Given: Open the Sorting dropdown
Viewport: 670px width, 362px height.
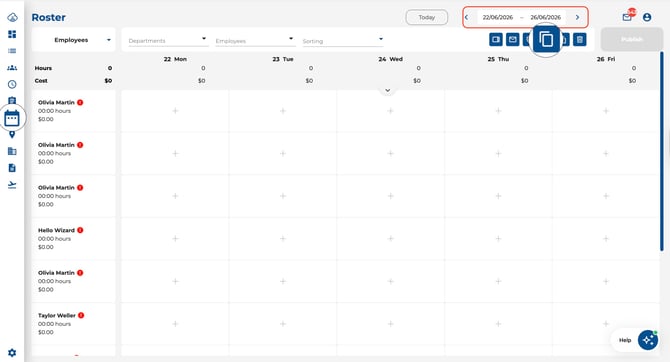Looking at the screenshot, I should [343, 41].
